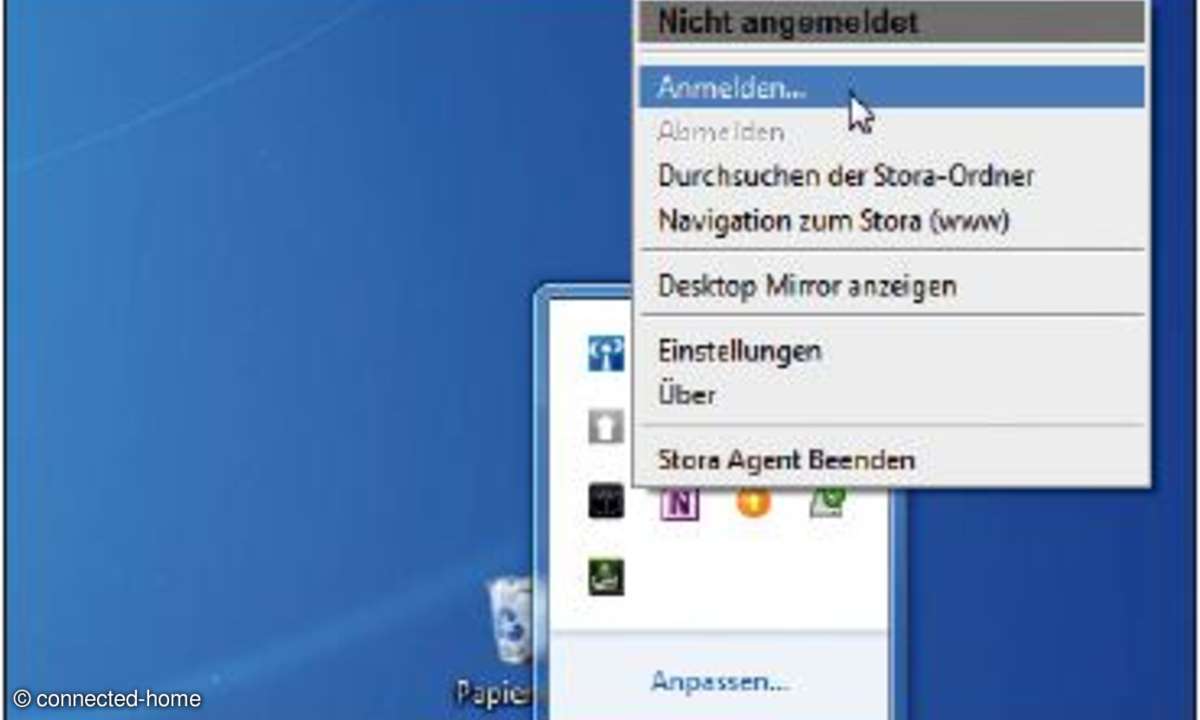Click the grey upload arrow tray icon

point(606,427)
